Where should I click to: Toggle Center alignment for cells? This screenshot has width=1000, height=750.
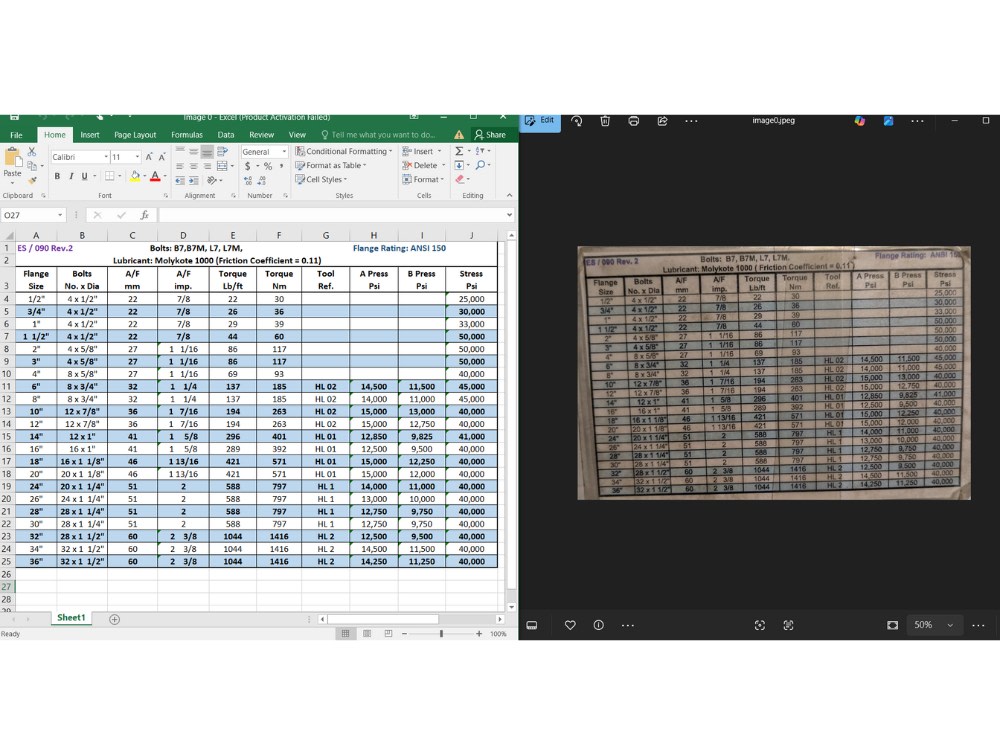(x=193, y=166)
